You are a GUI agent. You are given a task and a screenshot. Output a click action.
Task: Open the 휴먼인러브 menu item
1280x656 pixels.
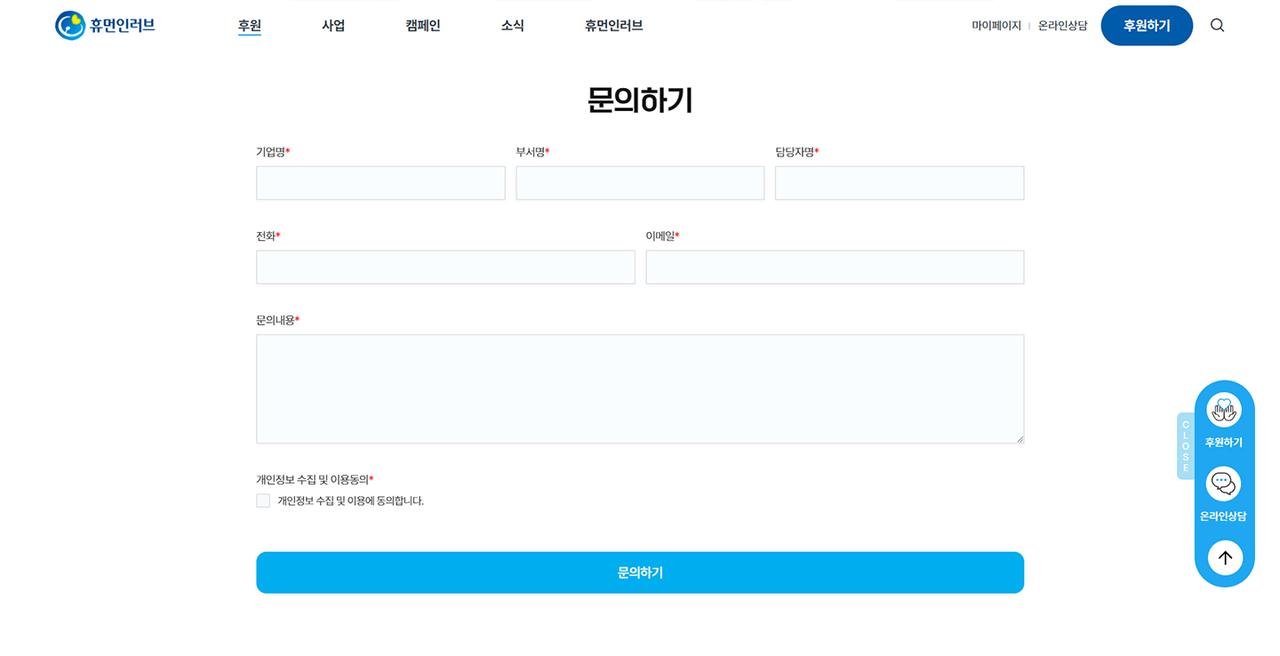(614, 26)
